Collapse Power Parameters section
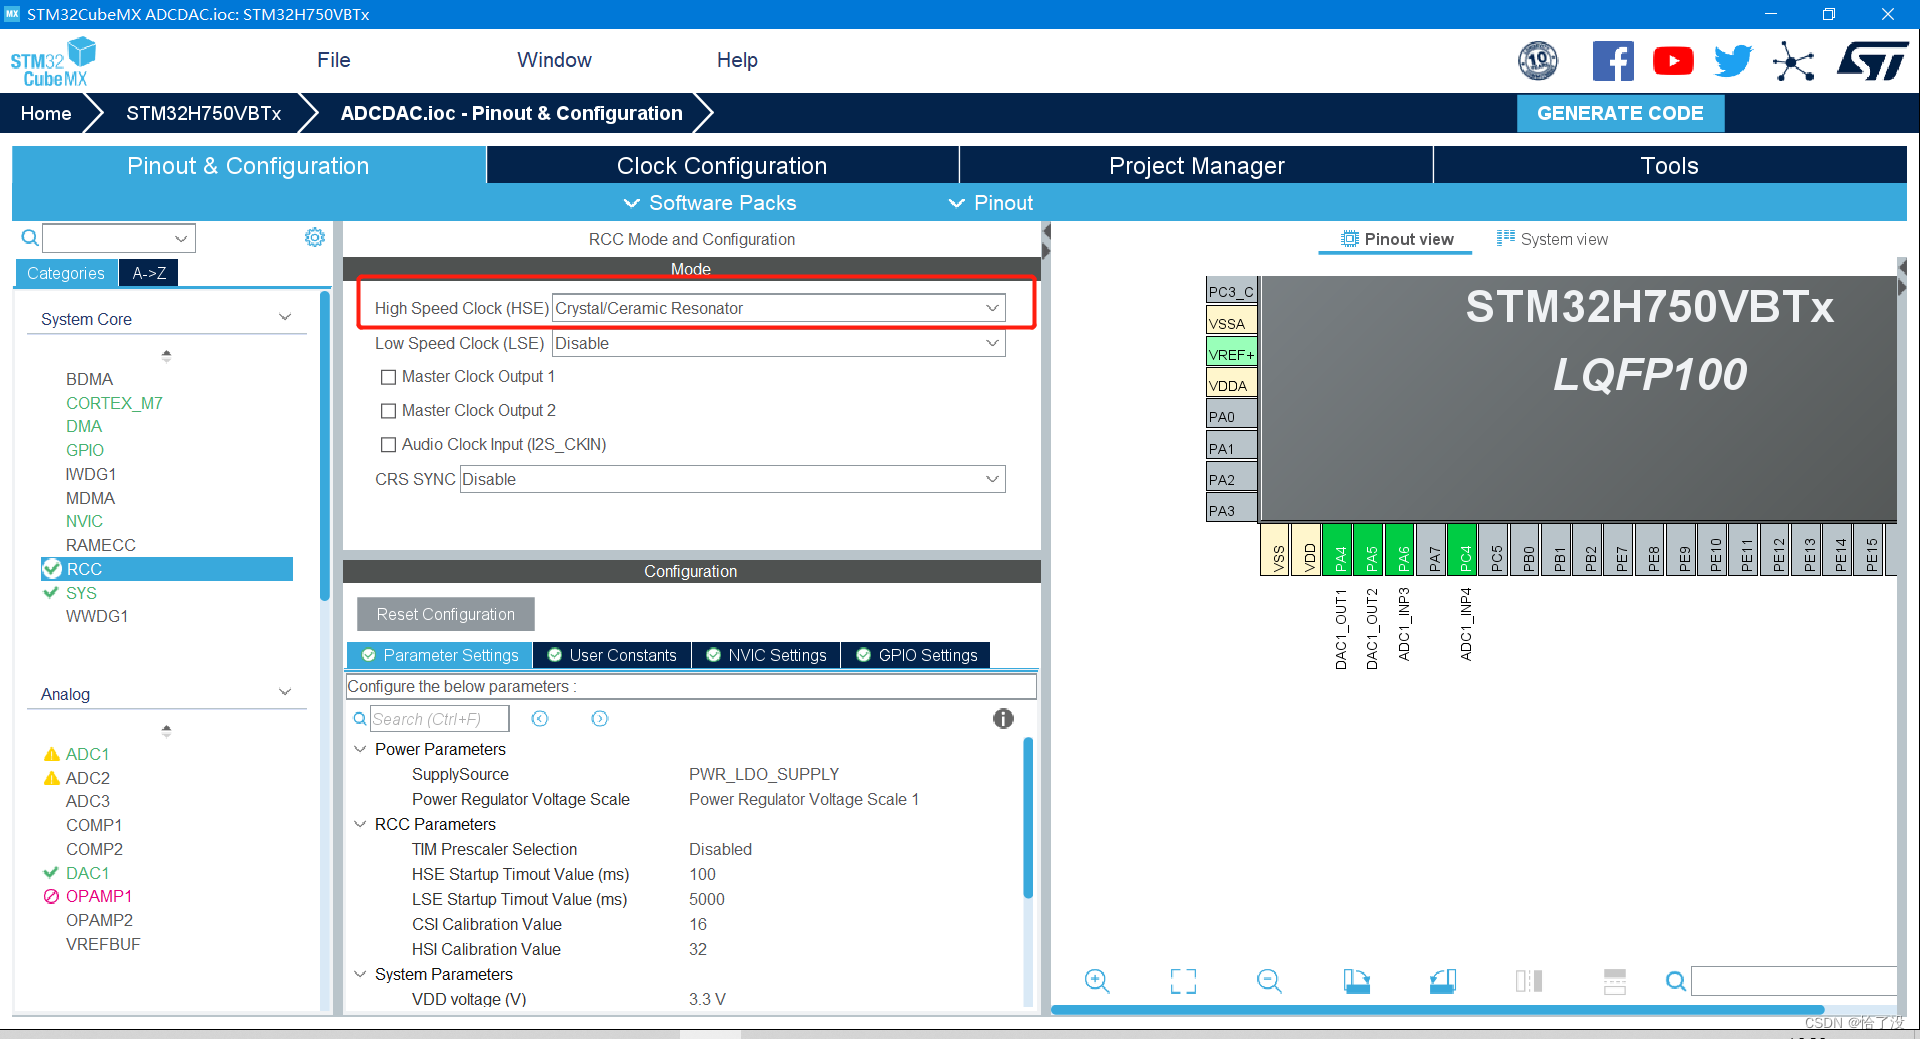 pyautogui.click(x=360, y=749)
